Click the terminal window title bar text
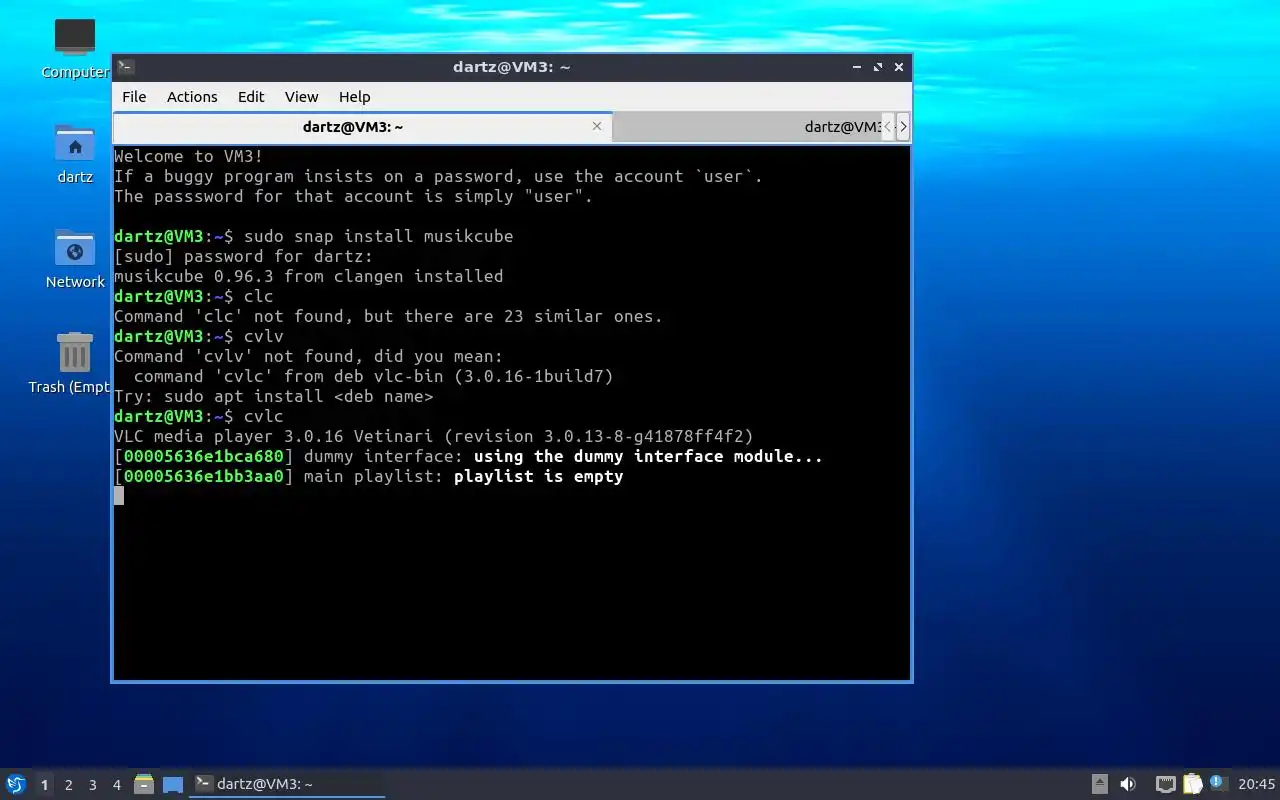Image resolution: width=1280 pixels, height=800 pixels. (511, 67)
